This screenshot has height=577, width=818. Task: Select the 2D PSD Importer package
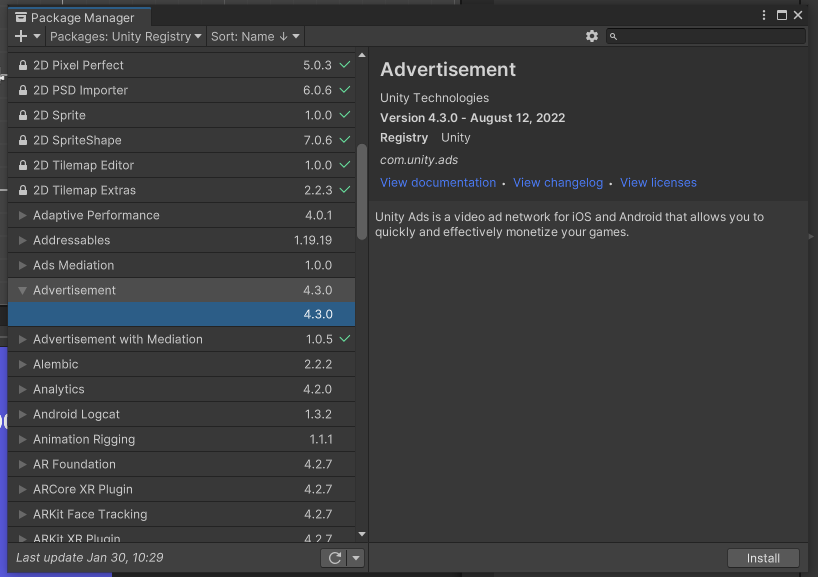182,90
